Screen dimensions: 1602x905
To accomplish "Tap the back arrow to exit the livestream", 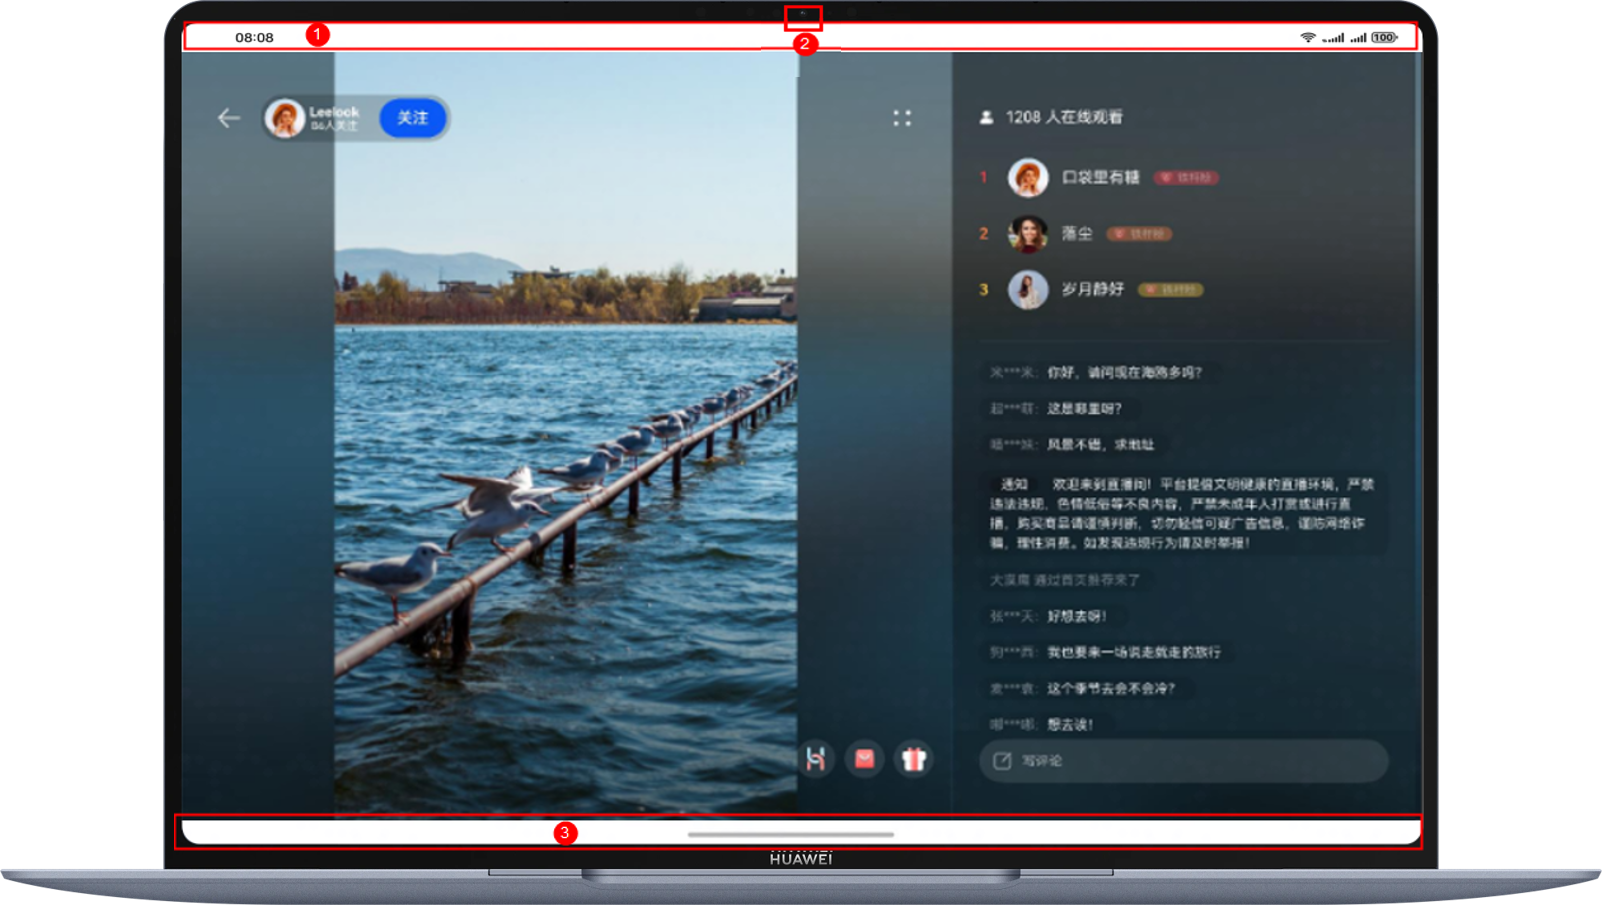I will click(228, 117).
